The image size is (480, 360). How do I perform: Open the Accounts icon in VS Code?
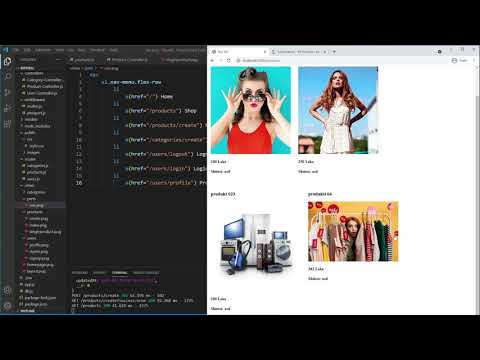click(x=7, y=291)
